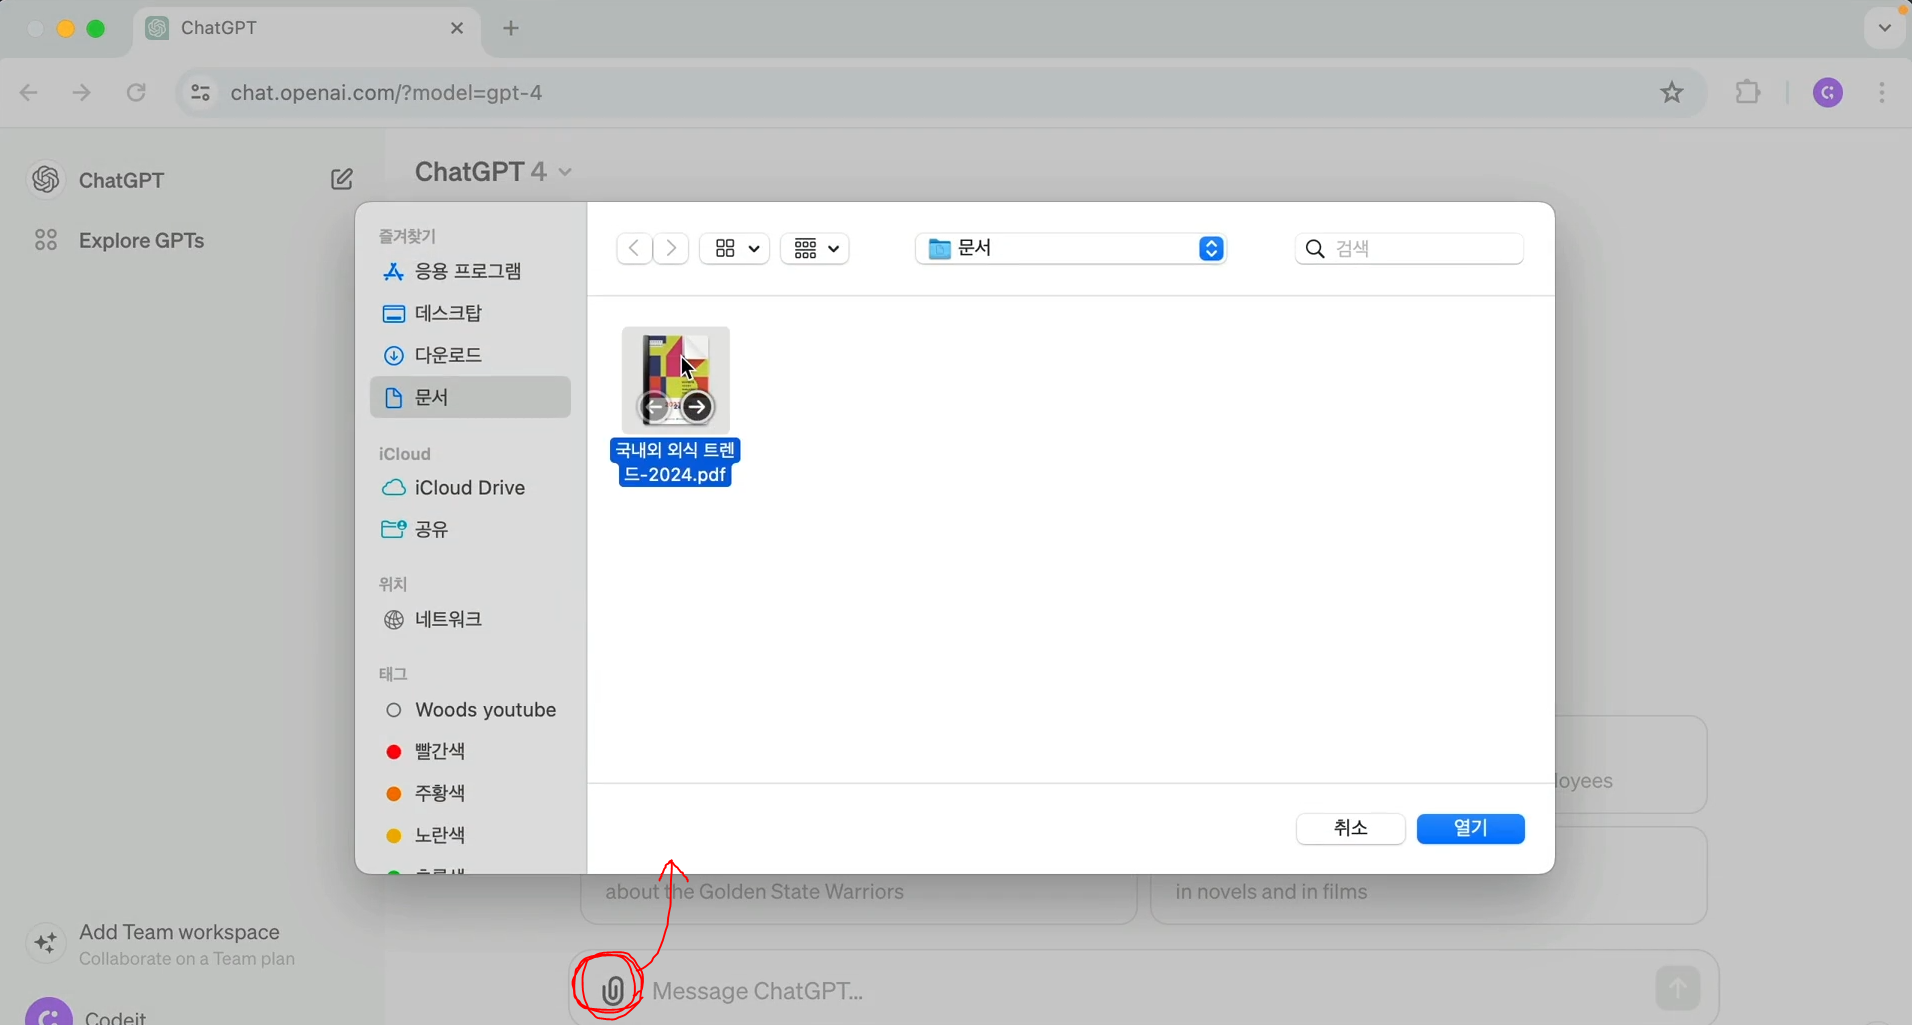Open iCloud Drive in the sidebar

(470, 488)
